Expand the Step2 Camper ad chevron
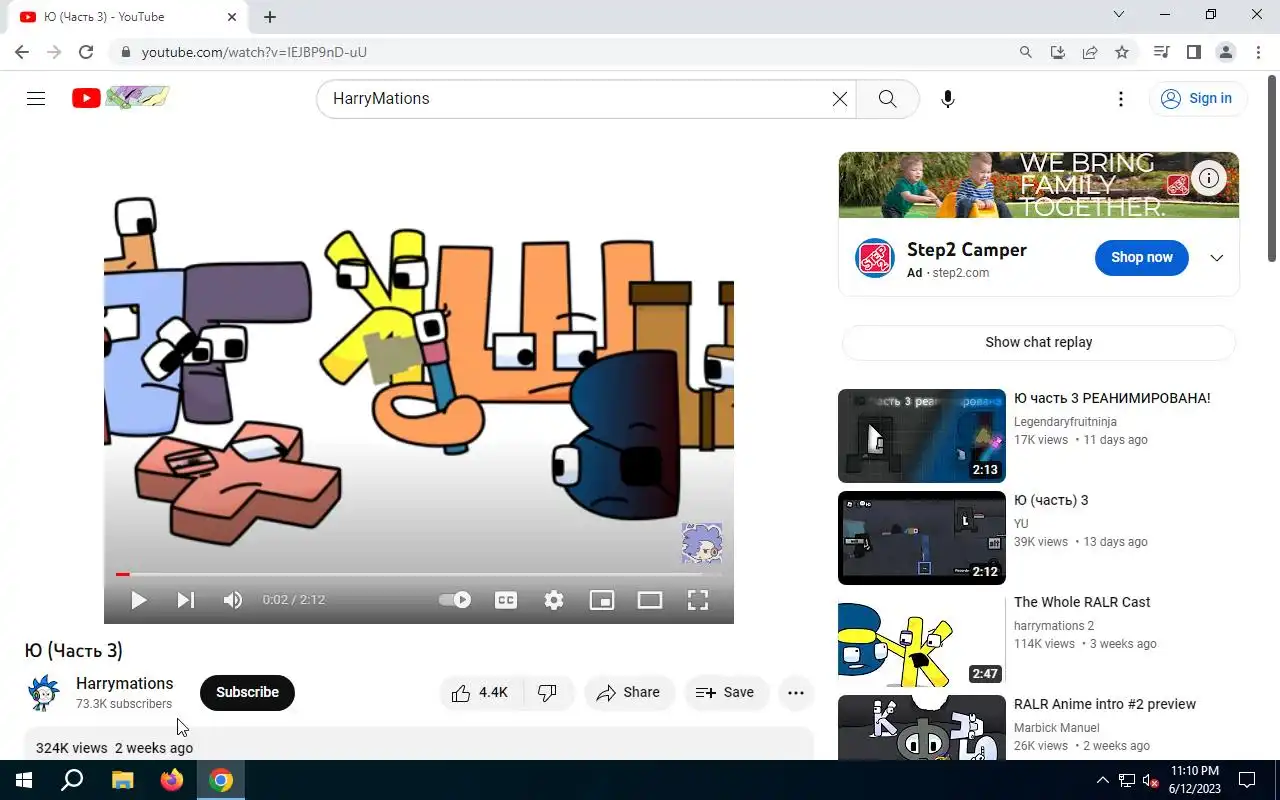Viewport: 1280px width, 800px height. [1216, 258]
